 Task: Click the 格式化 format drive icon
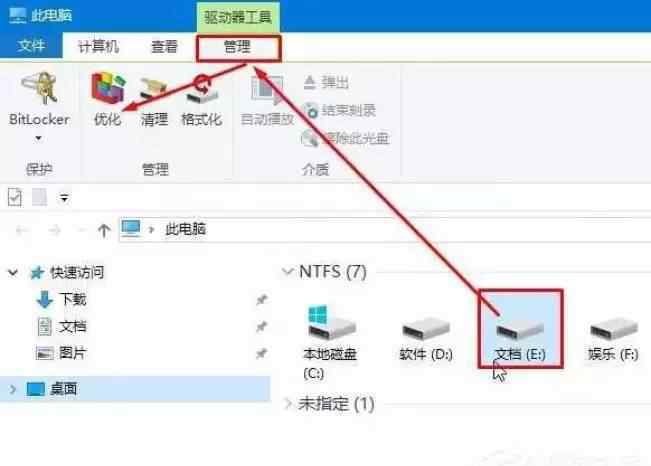pyautogui.click(x=201, y=90)
